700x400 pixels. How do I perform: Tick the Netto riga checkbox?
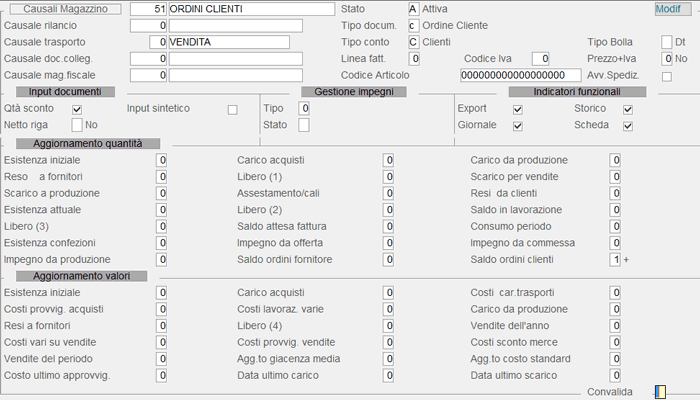(x=77, y=125)
